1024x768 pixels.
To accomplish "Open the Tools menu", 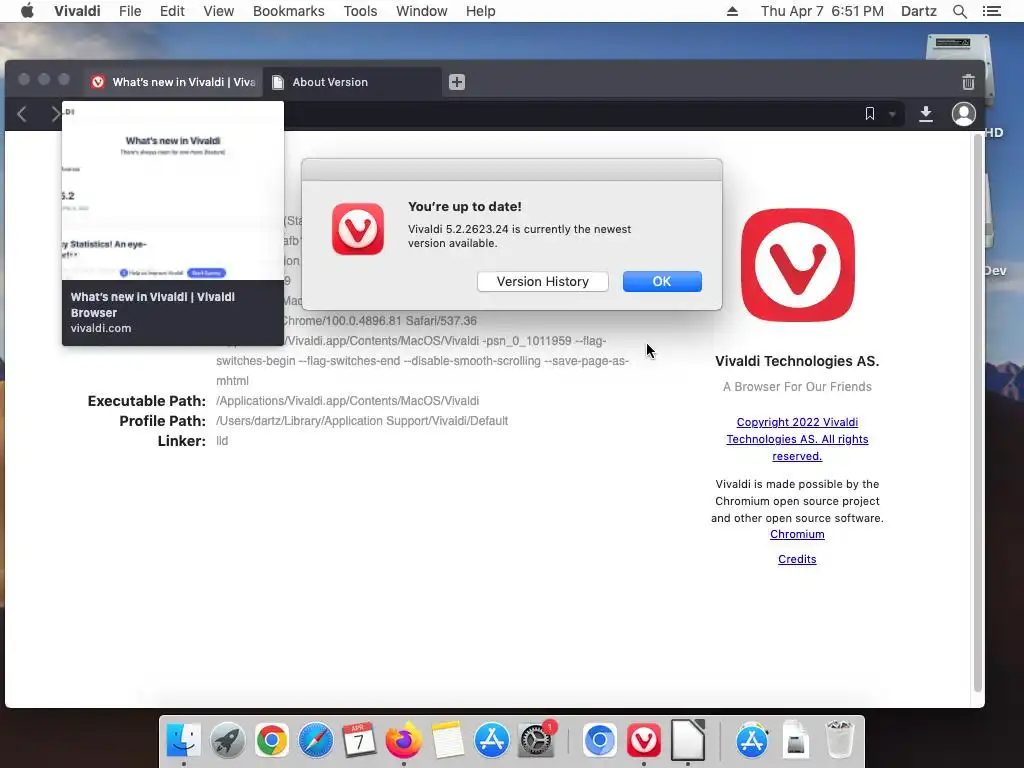I will click(x=360, y=11).
